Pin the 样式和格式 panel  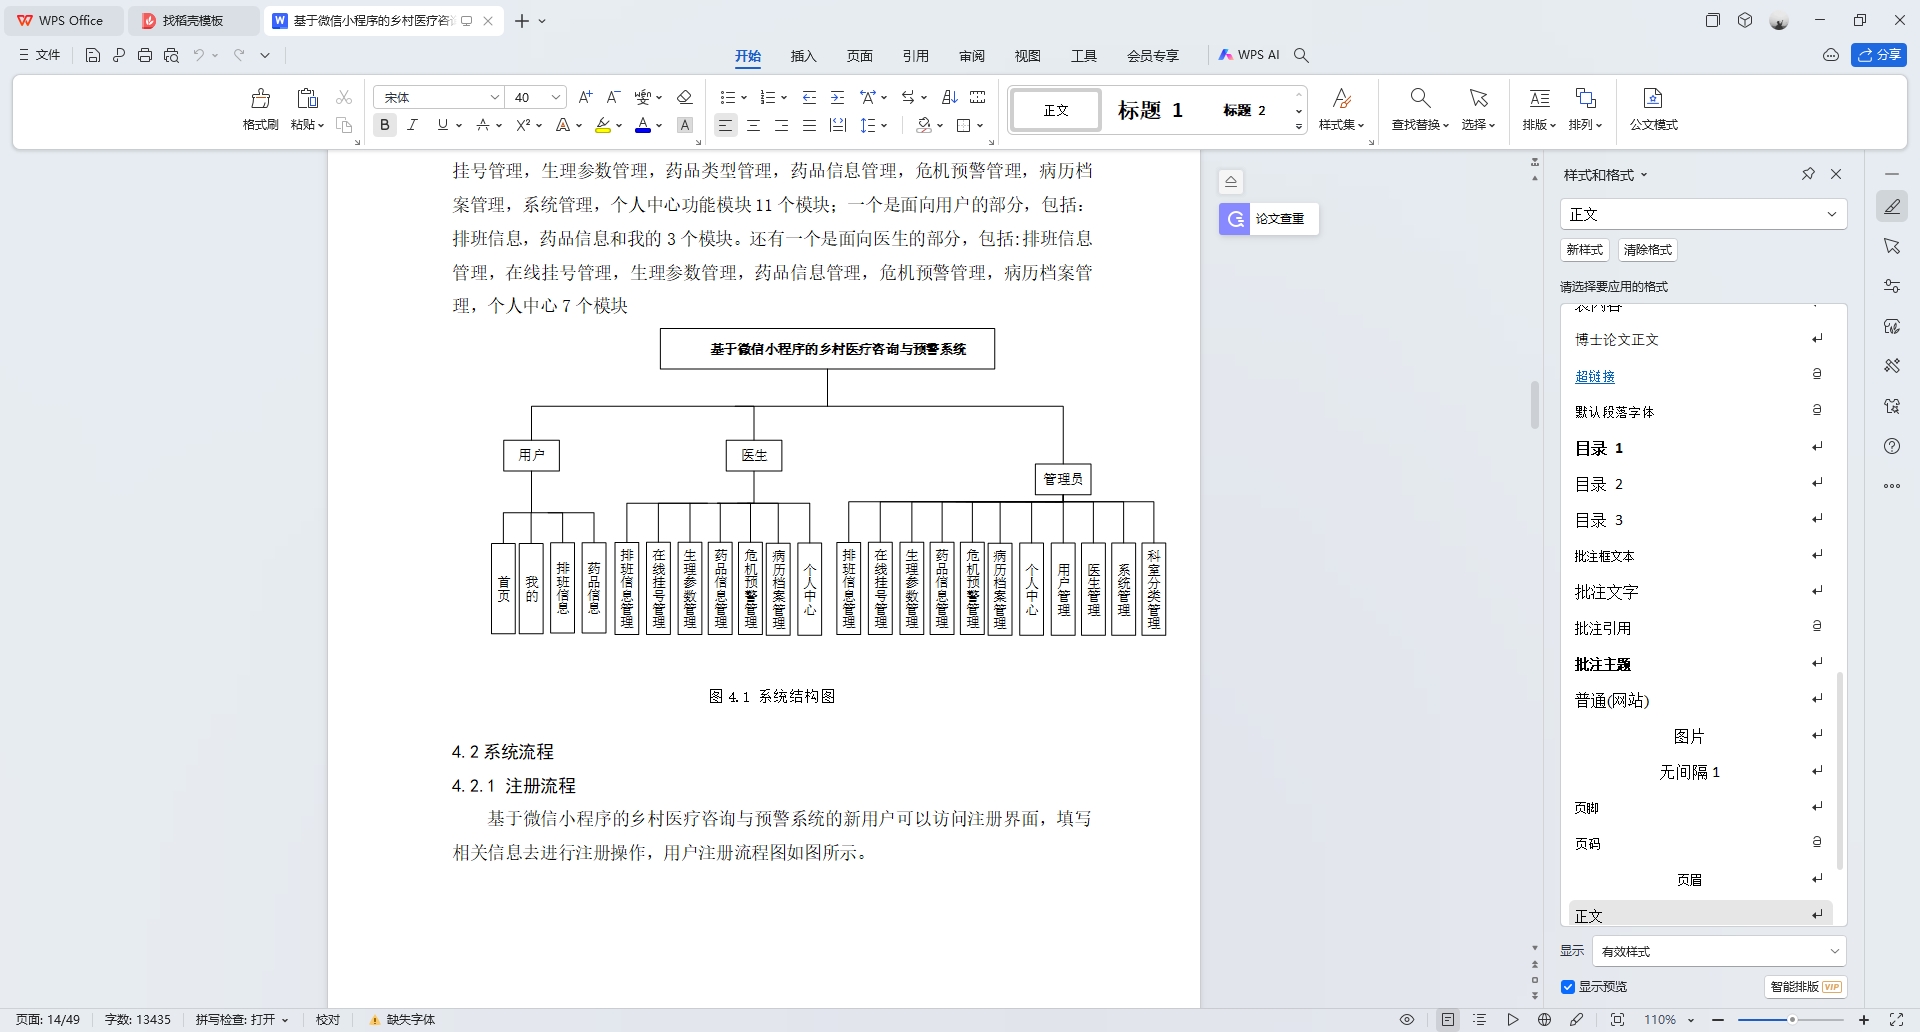(1808, 174)
